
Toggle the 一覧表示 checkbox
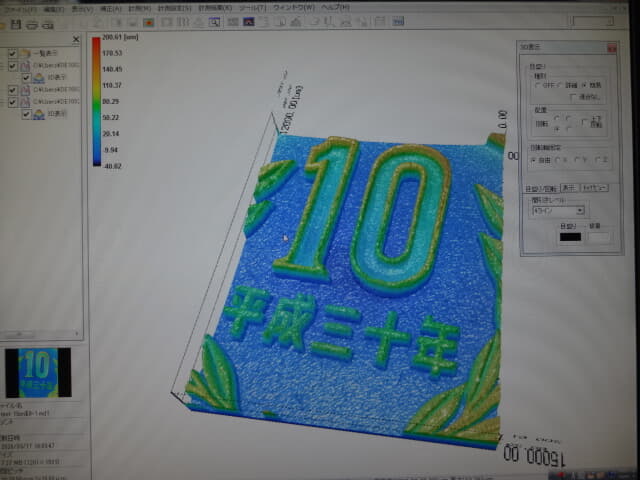pyautogui.click(x=13, y=53)
